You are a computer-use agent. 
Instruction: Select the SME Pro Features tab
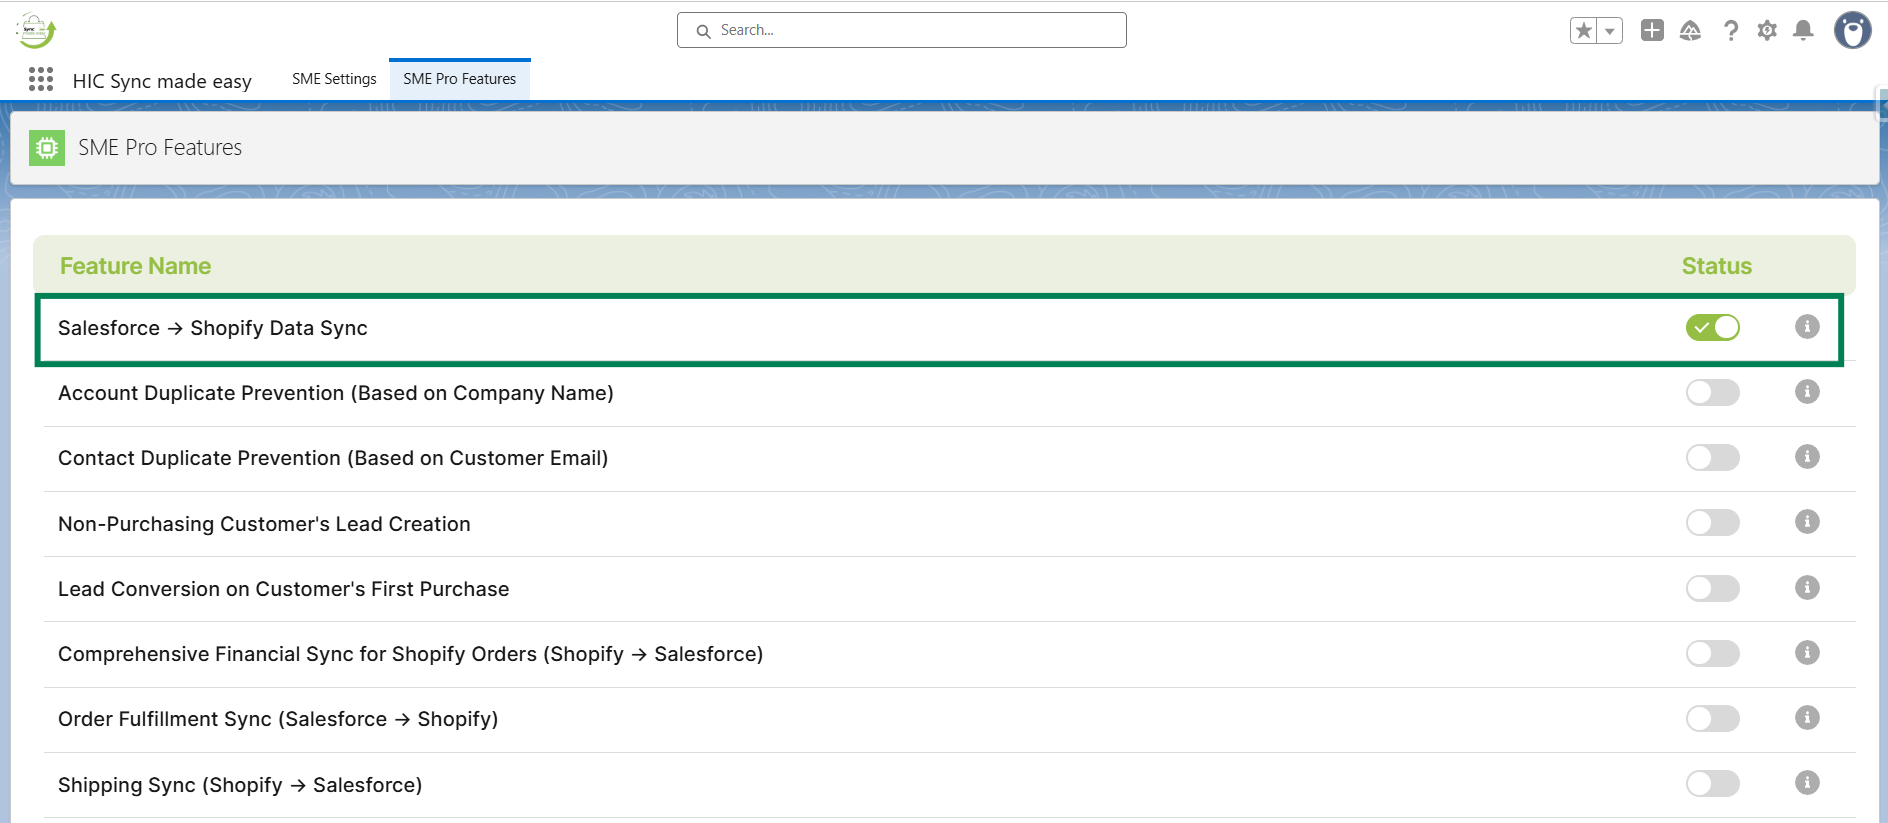tap(460, 79)
